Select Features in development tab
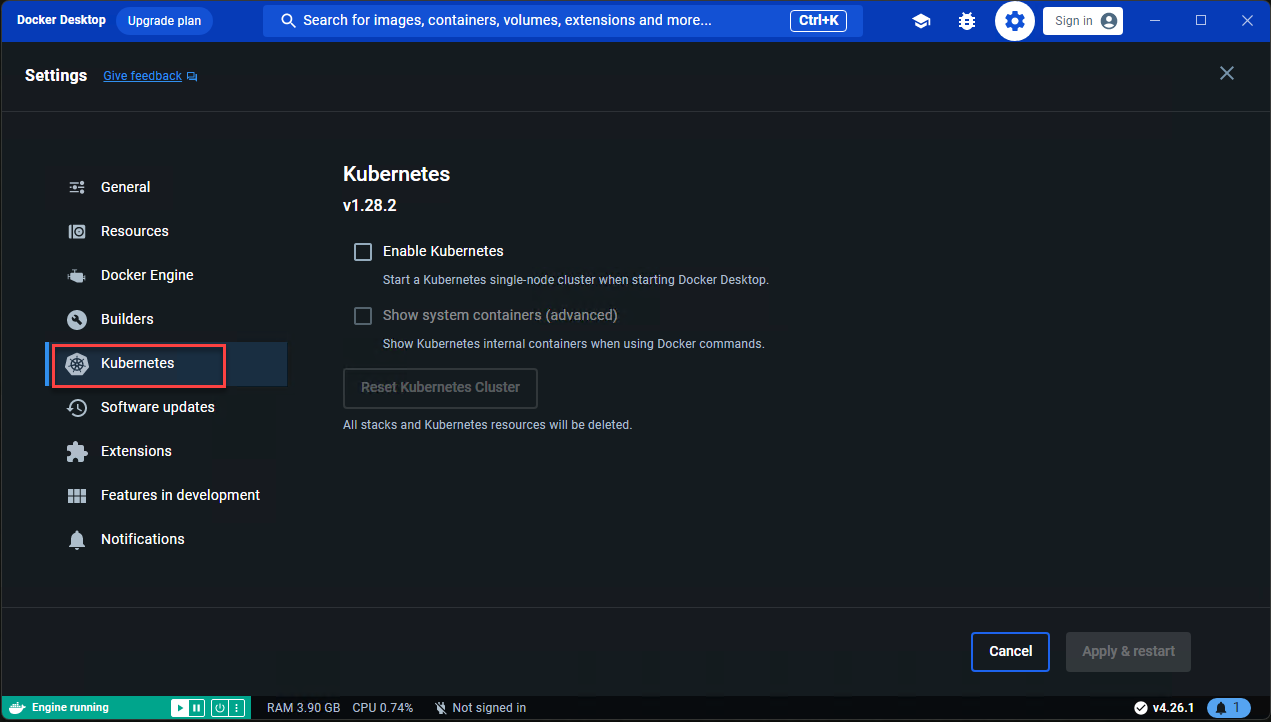Image resolution: width=1271 pixels, height=722 pixels. [167, 495]
